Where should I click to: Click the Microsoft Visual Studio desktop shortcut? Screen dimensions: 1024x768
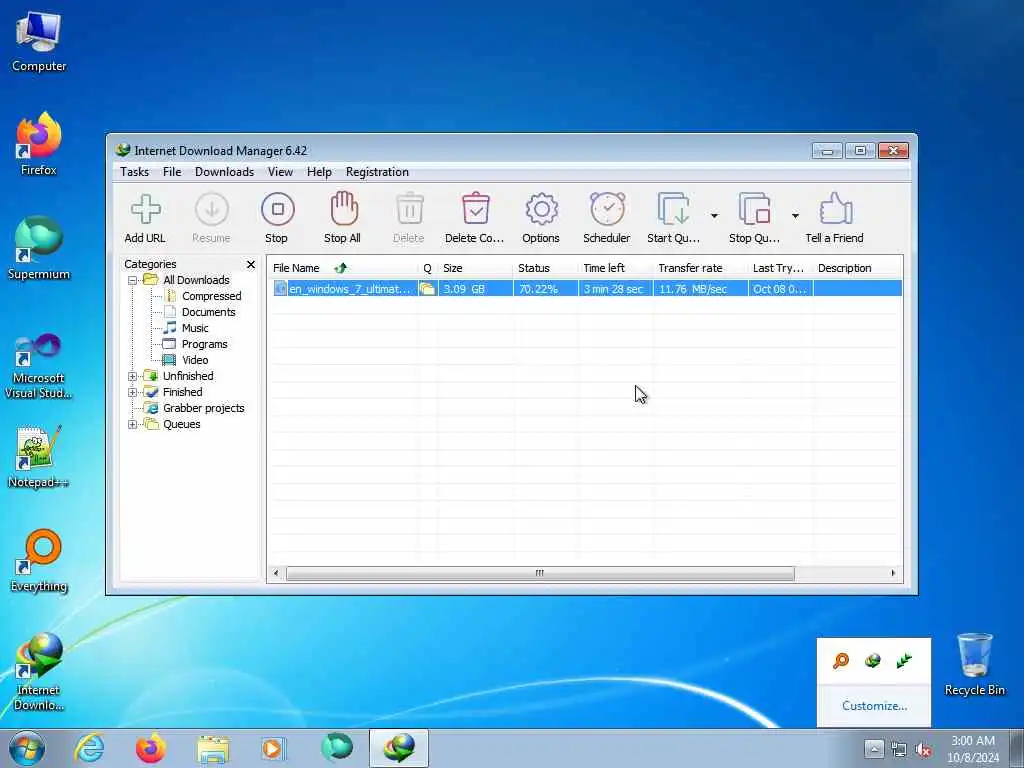[x=38, y=366]
